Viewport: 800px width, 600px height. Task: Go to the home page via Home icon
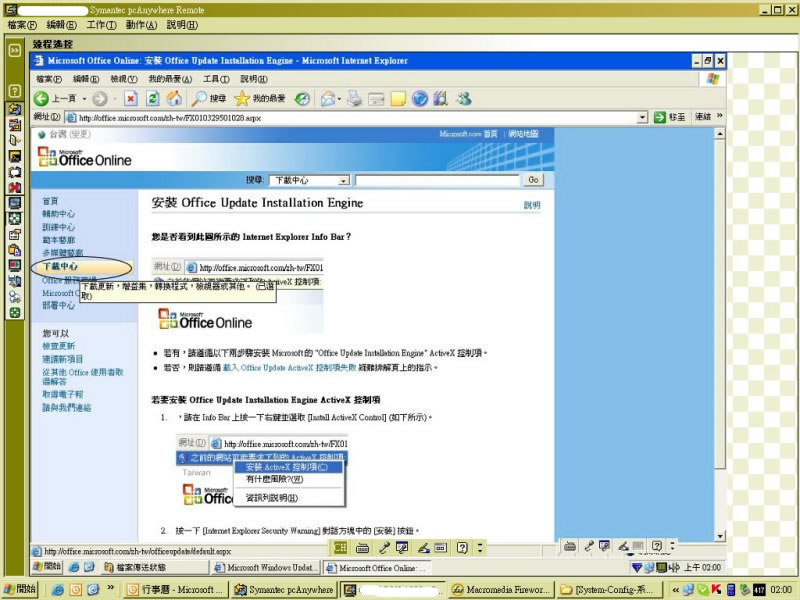(x=174, y=98)
